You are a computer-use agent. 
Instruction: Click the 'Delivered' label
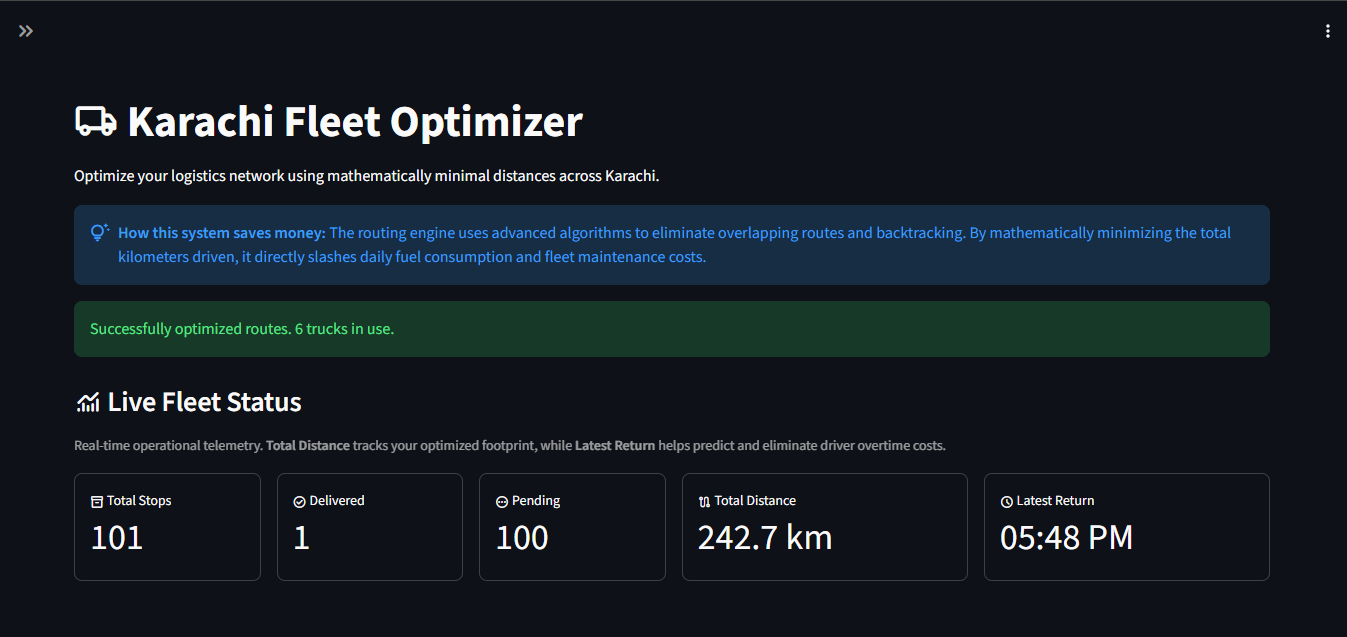pyautogui.click(x=337, y=501)
